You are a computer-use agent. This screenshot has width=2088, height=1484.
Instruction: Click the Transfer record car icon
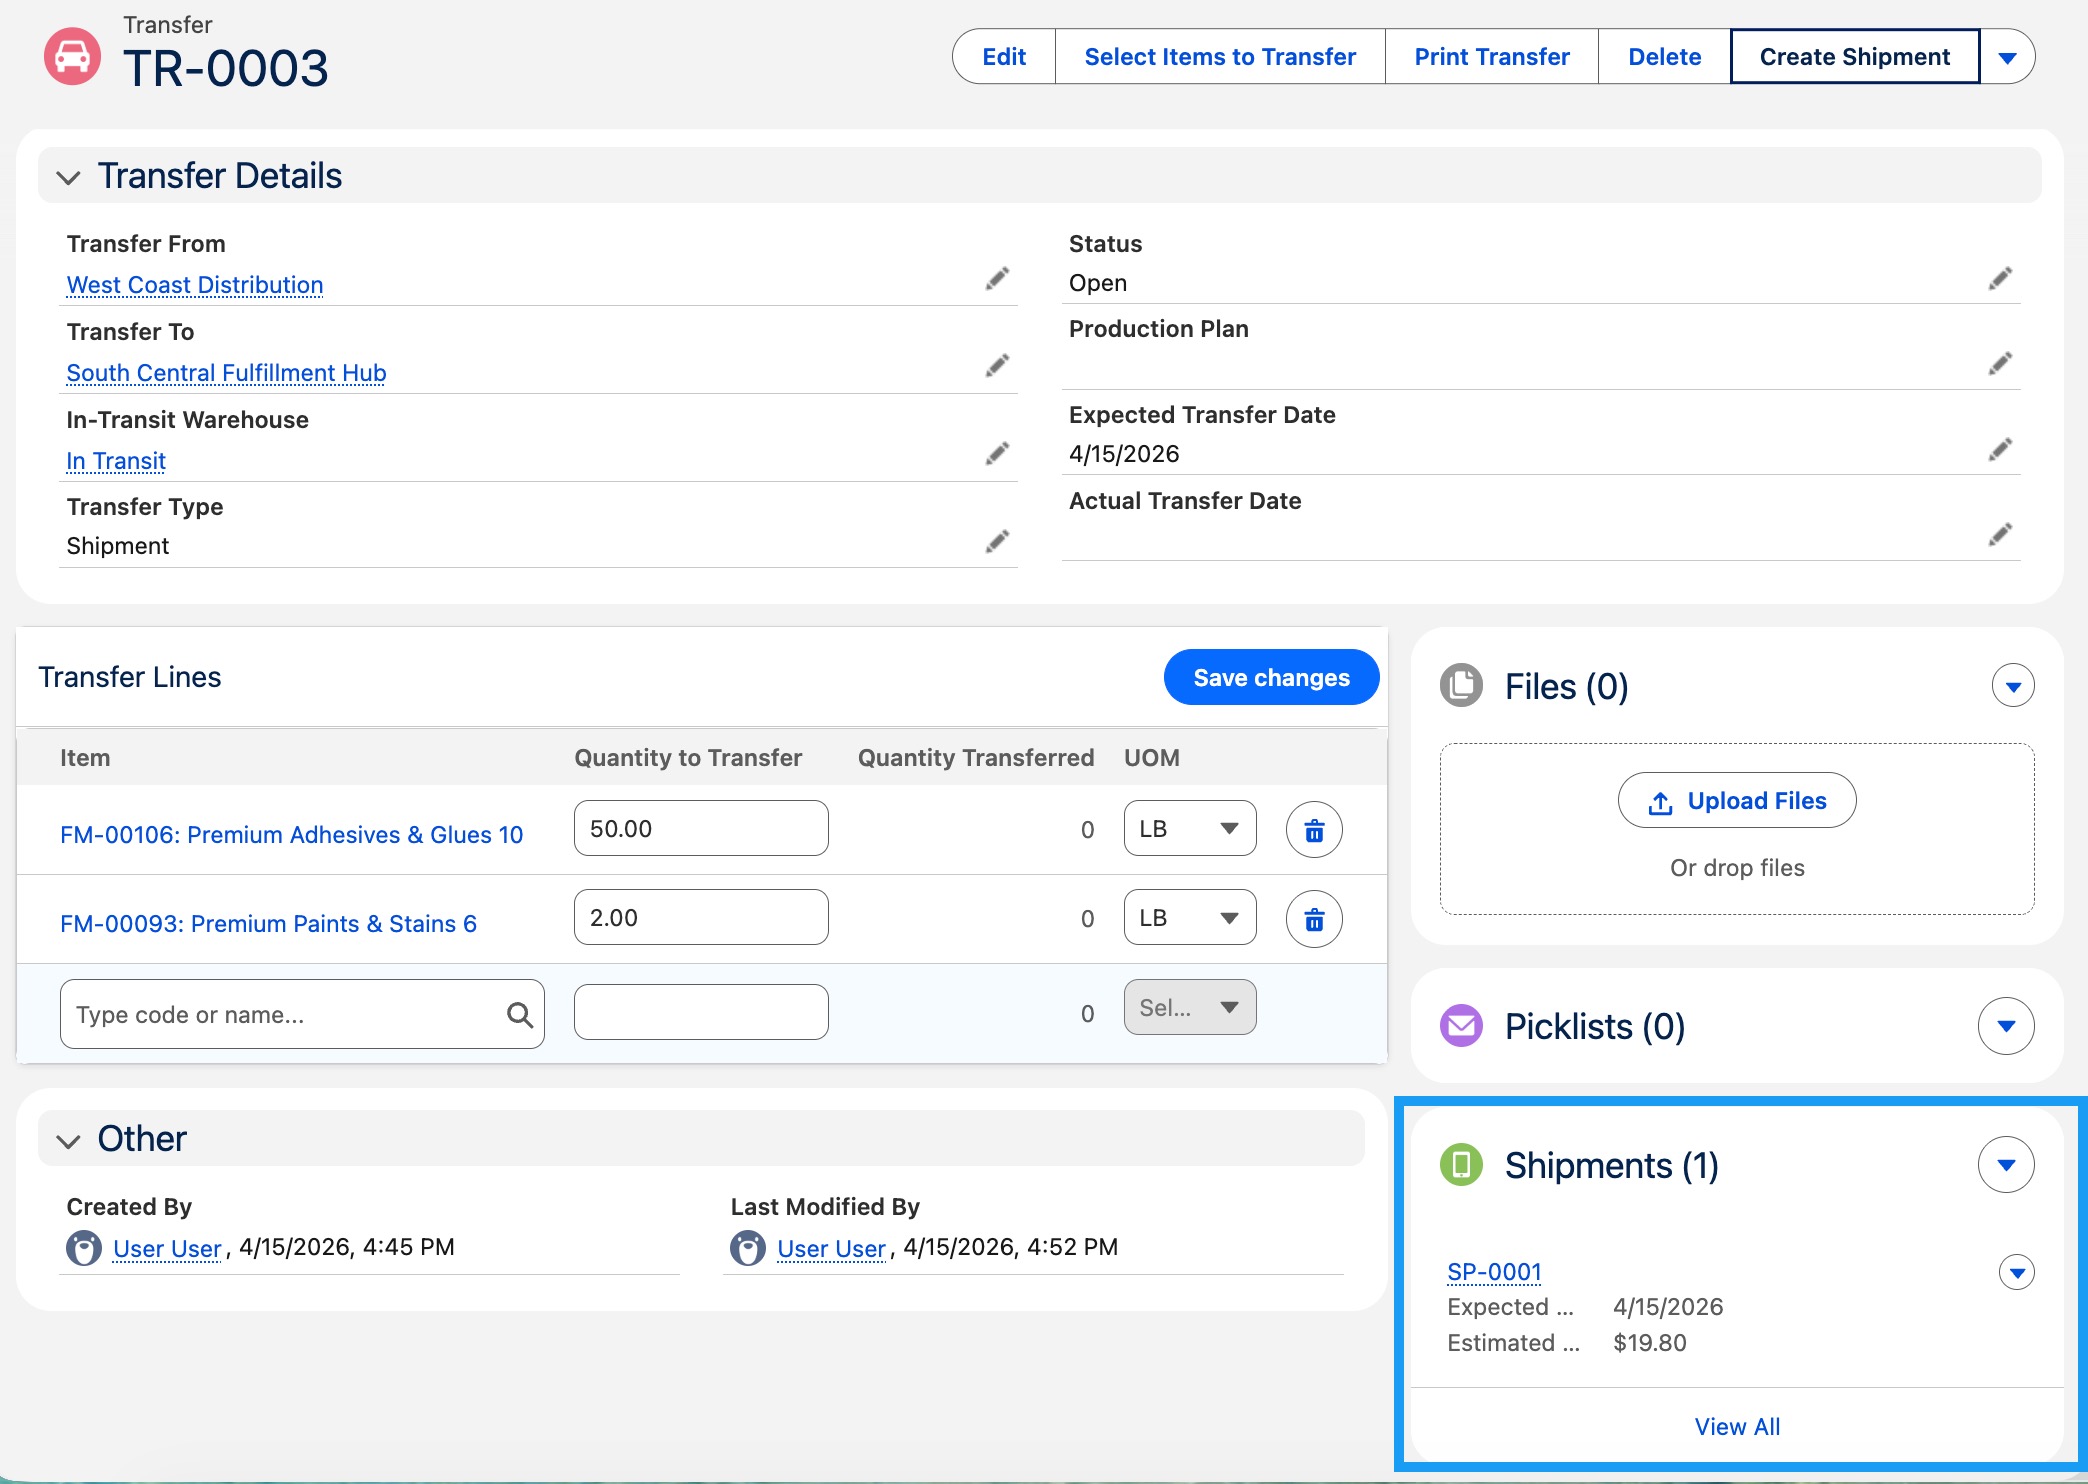coord(73,56)
